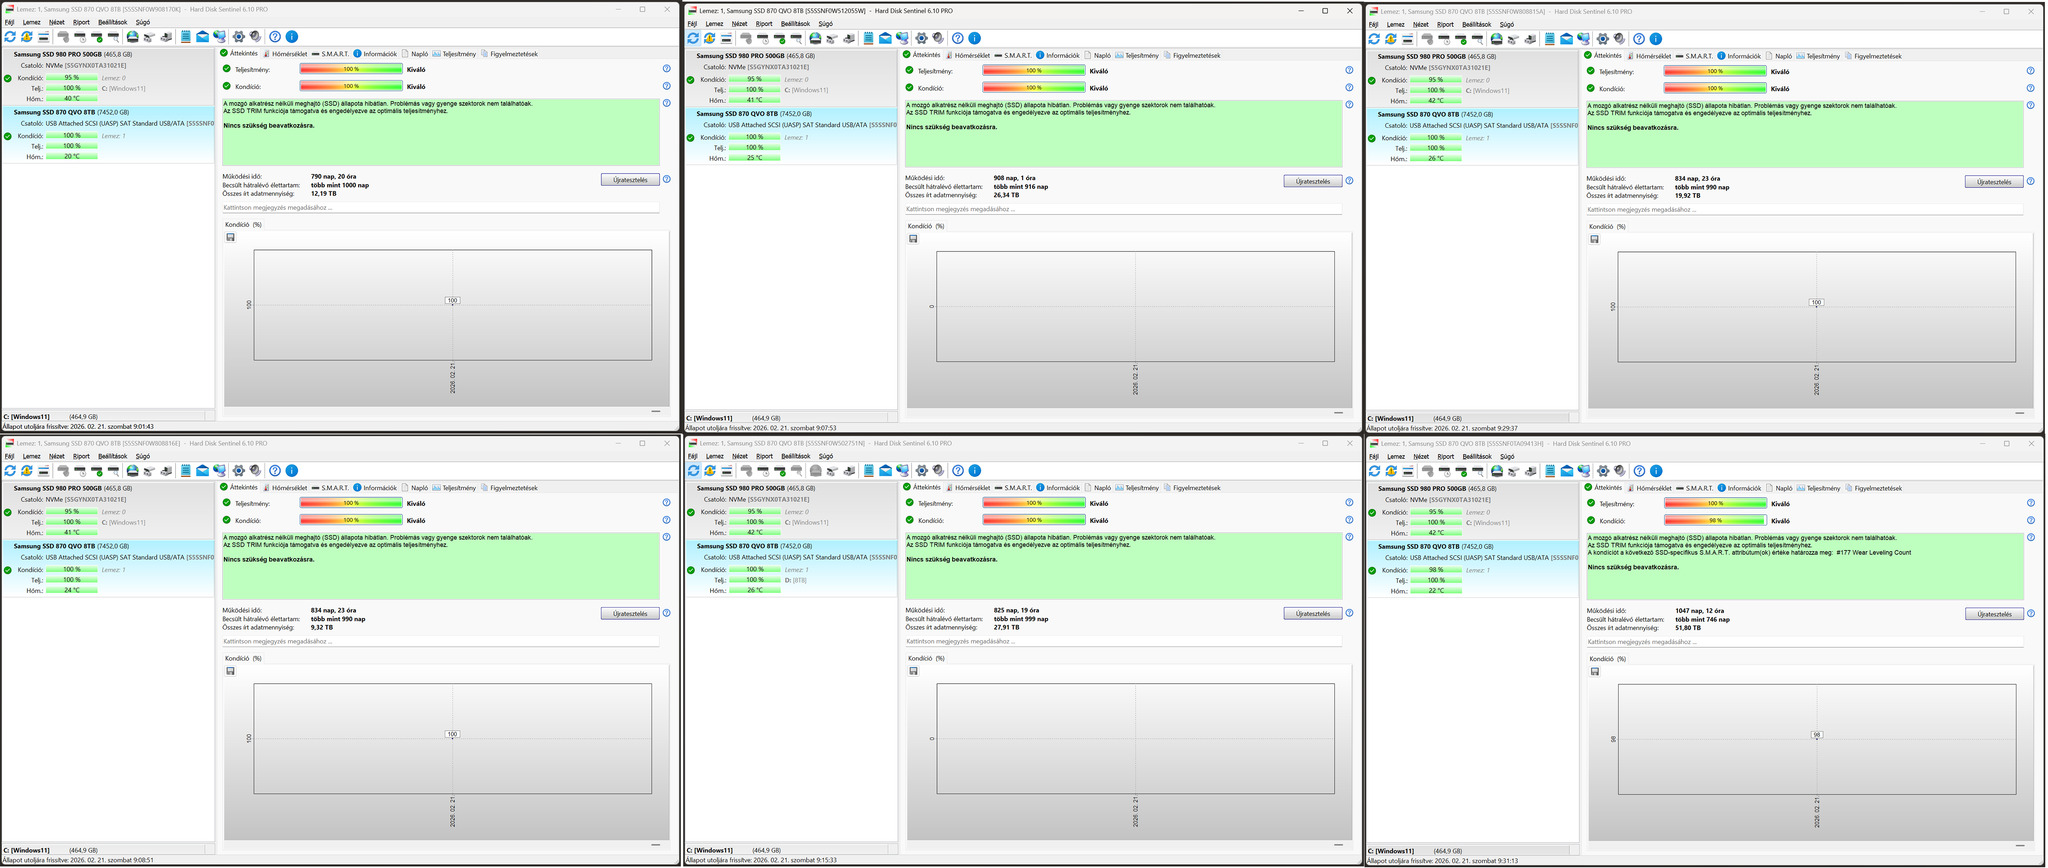Click note field in 825 nap window
This screenshot has width=2048, height=868.
point(1123,641)
